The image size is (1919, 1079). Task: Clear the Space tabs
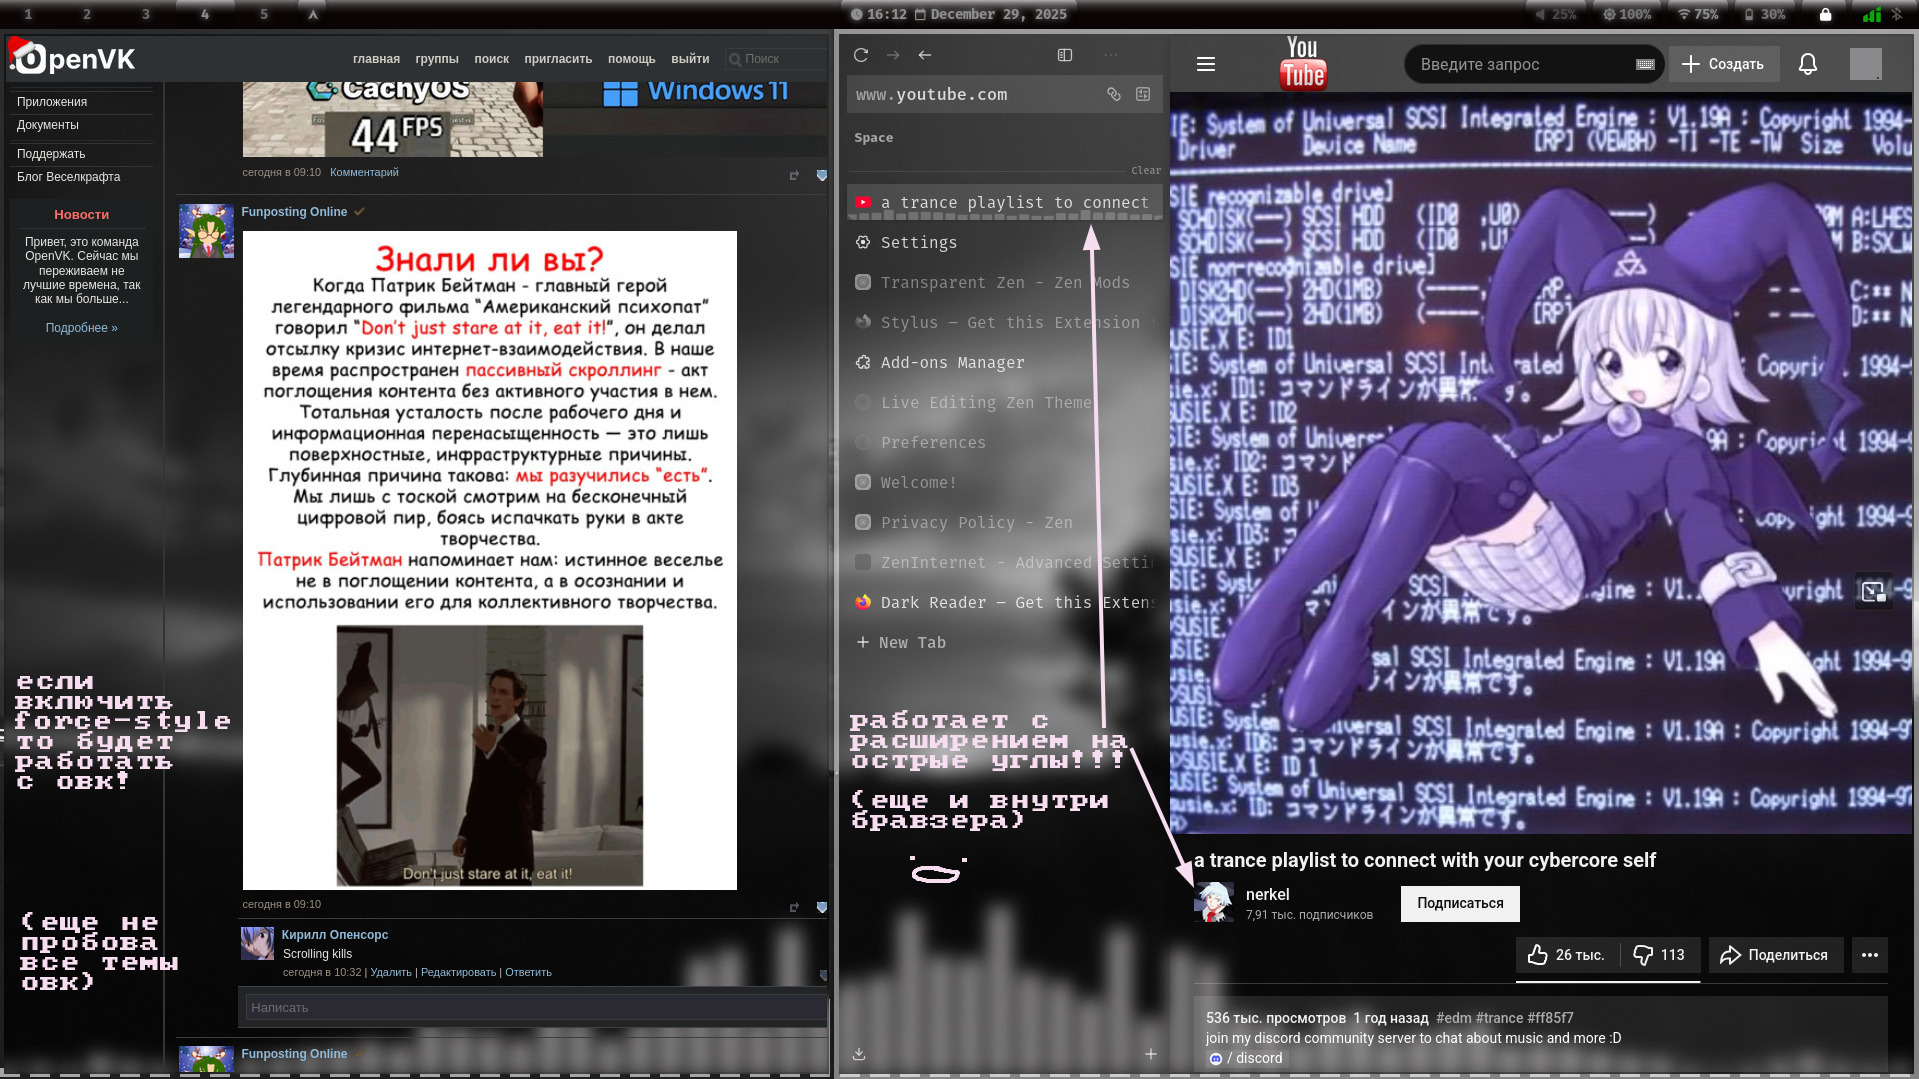coord(1146,170)
